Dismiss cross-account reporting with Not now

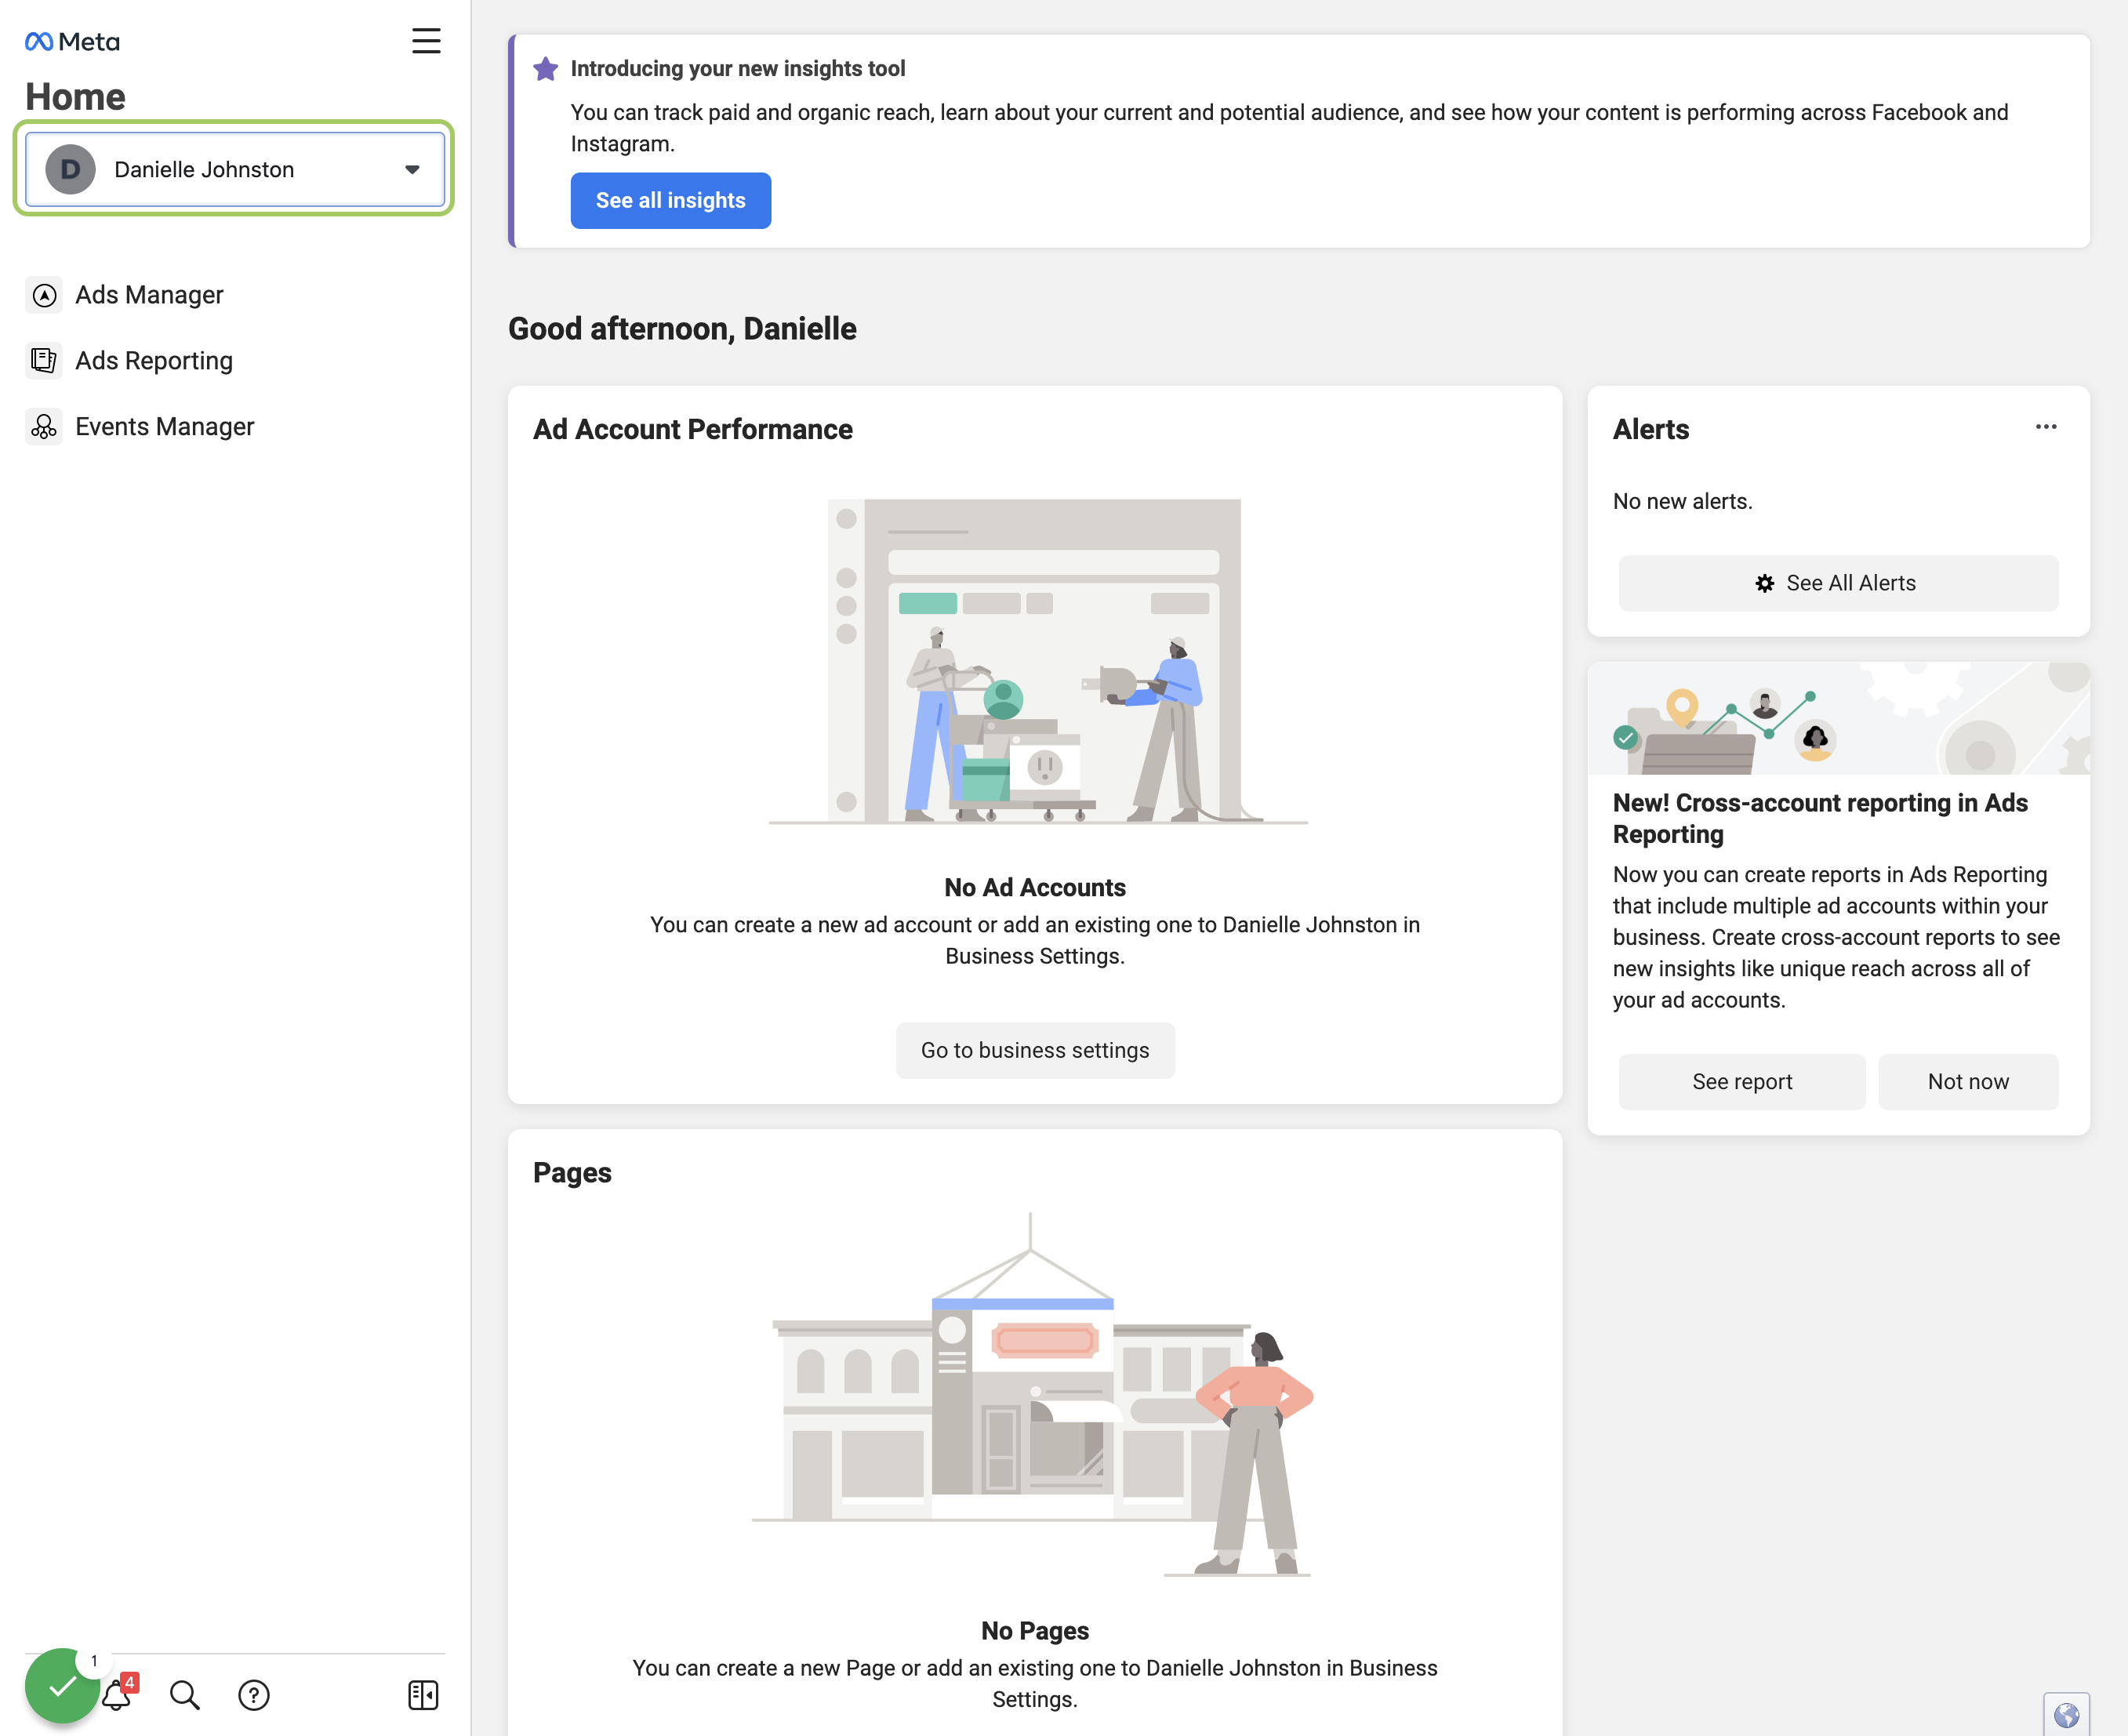(x=1968, y=1081)
